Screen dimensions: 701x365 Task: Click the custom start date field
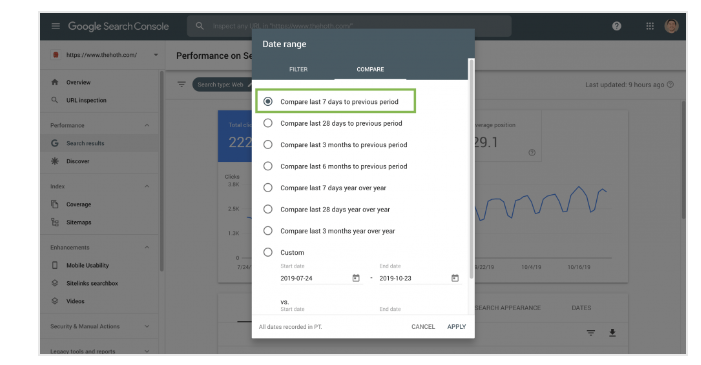coord(316,278)
